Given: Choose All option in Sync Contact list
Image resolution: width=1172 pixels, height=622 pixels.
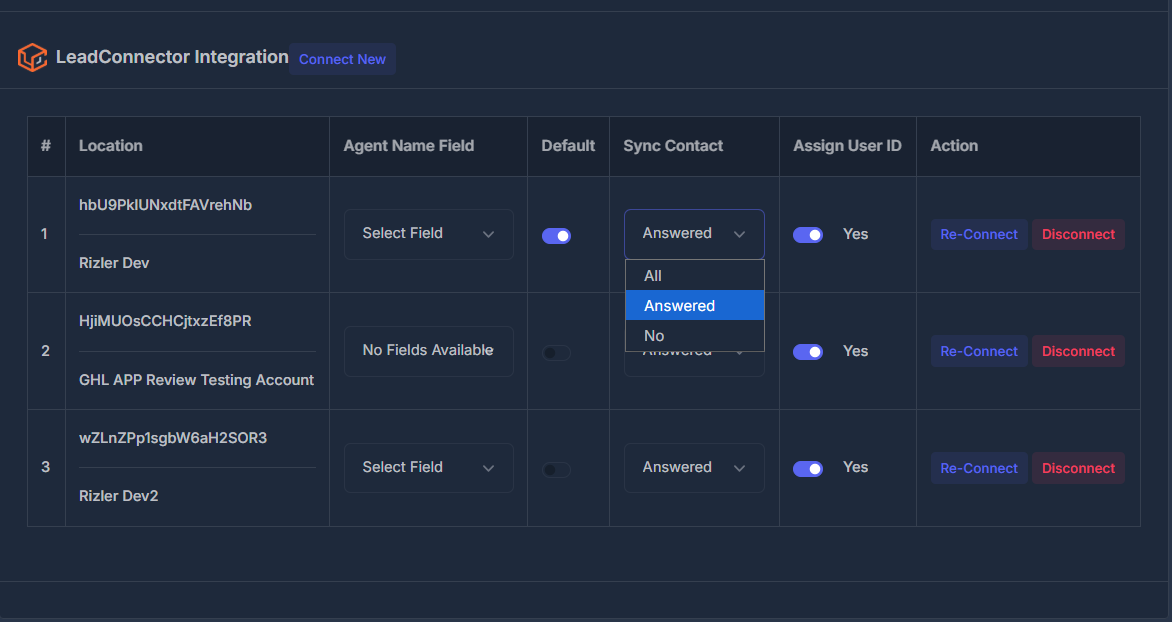Looking at the screenshot, I should (x=694, y=275).
